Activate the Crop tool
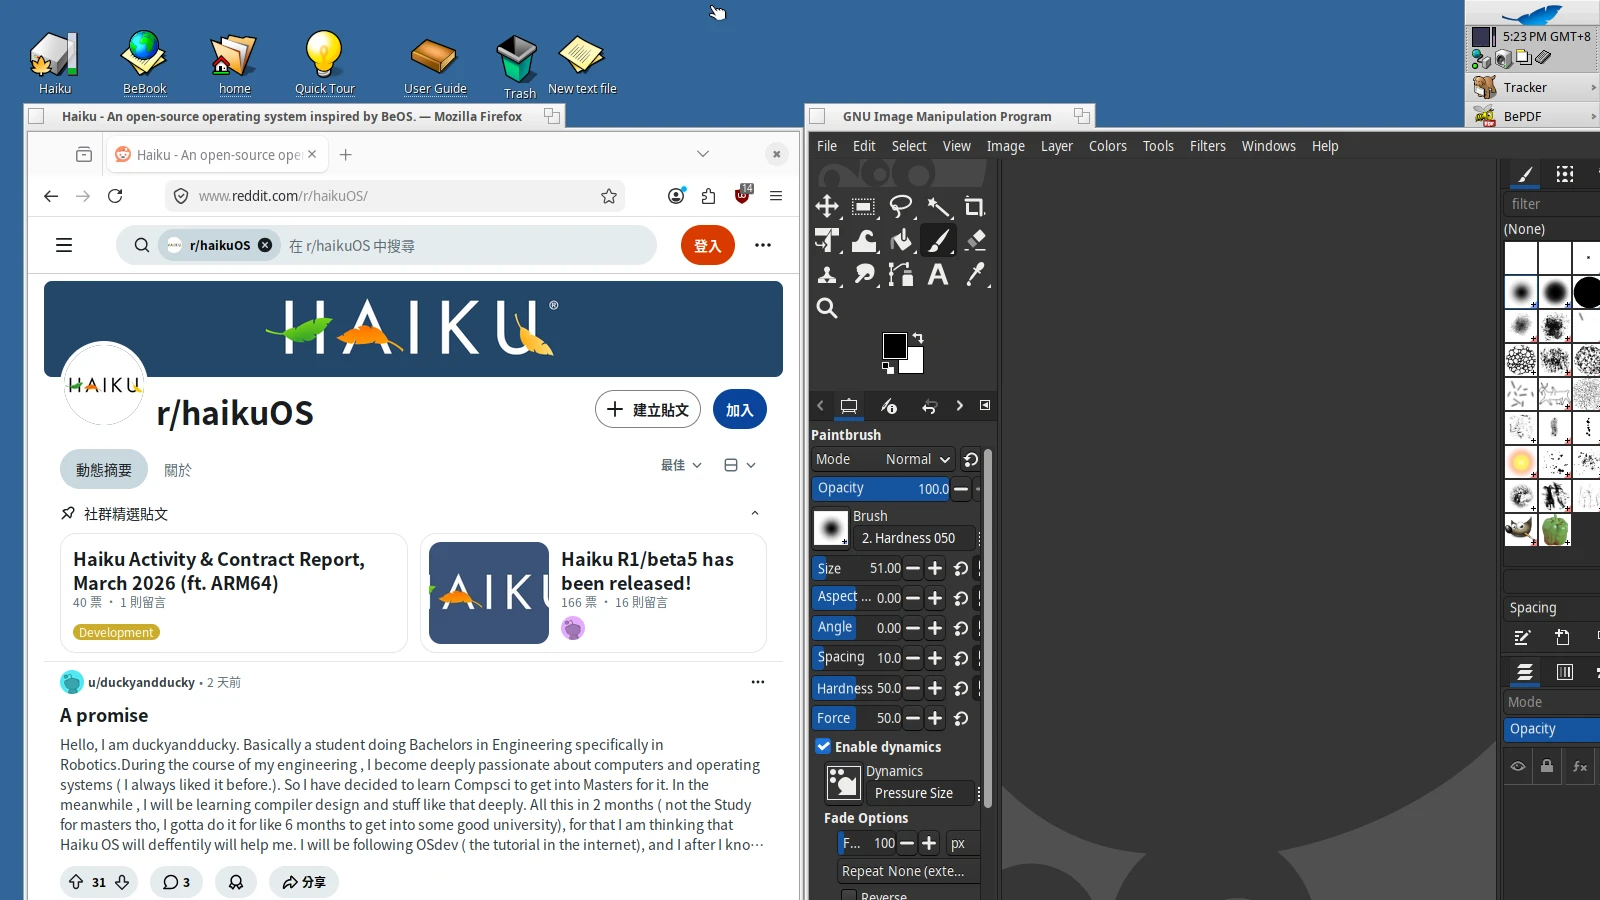 coord(974,207)
